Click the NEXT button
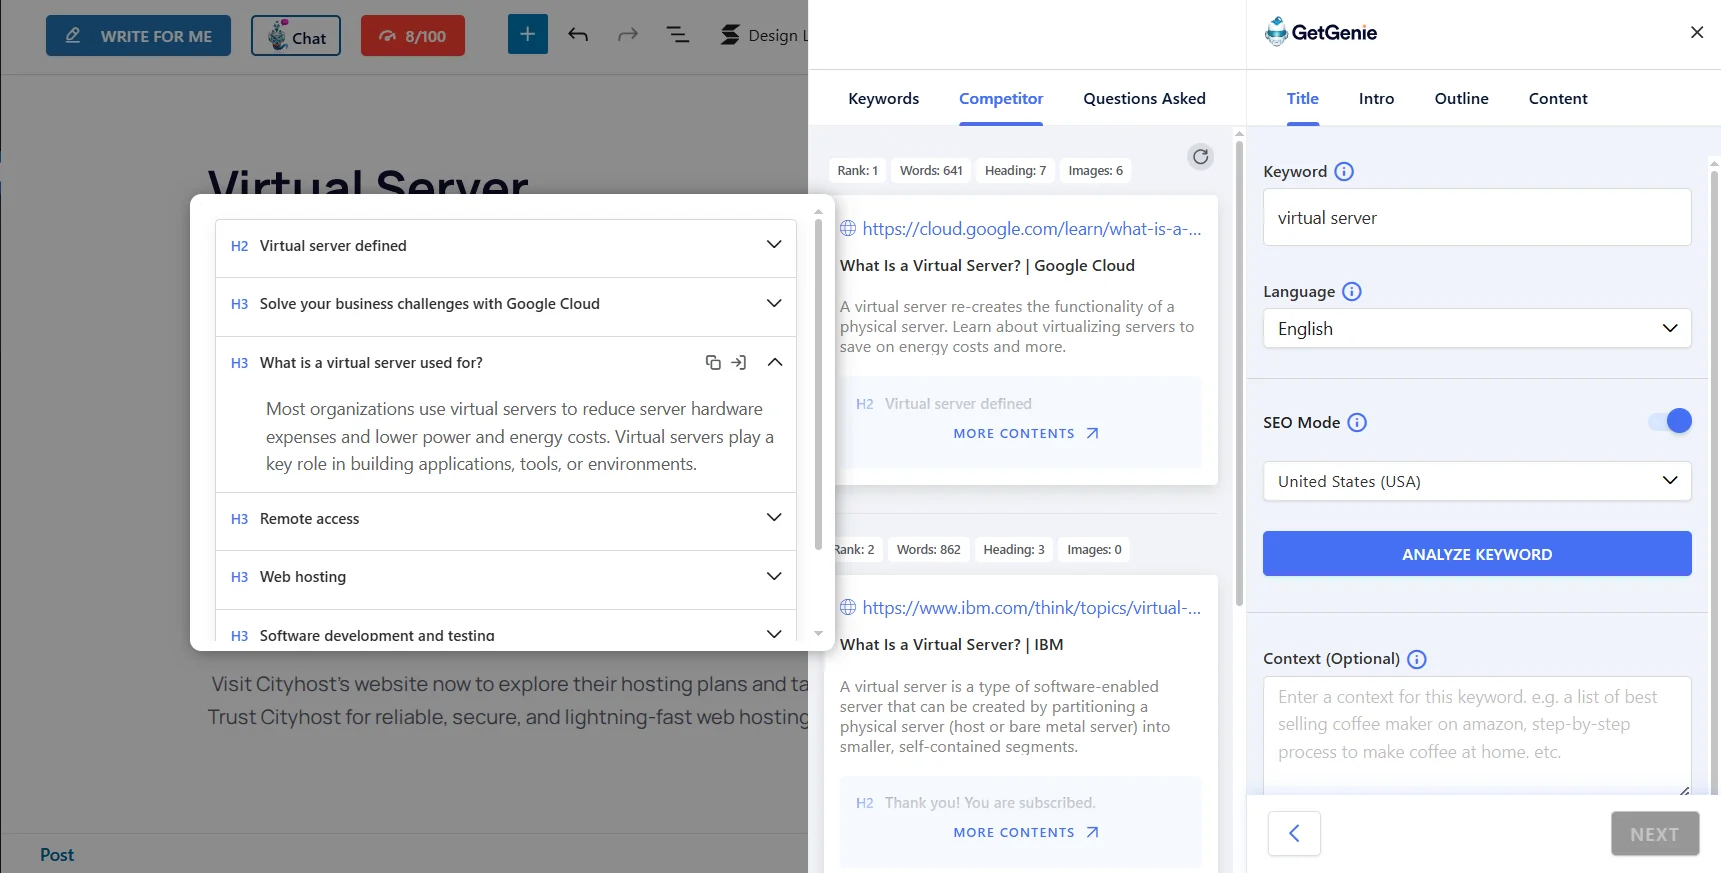Screen dimensions: 1721x873 pyautogui.click(x=1655, y=834)
